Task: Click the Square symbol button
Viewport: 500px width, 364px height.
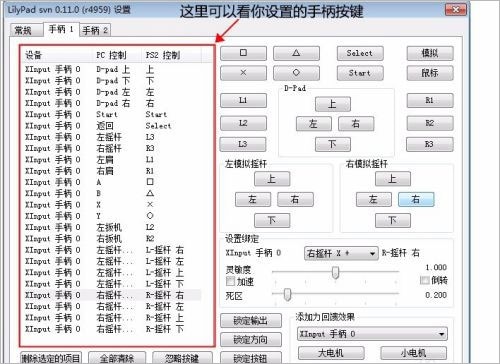Action: (243, 53)
